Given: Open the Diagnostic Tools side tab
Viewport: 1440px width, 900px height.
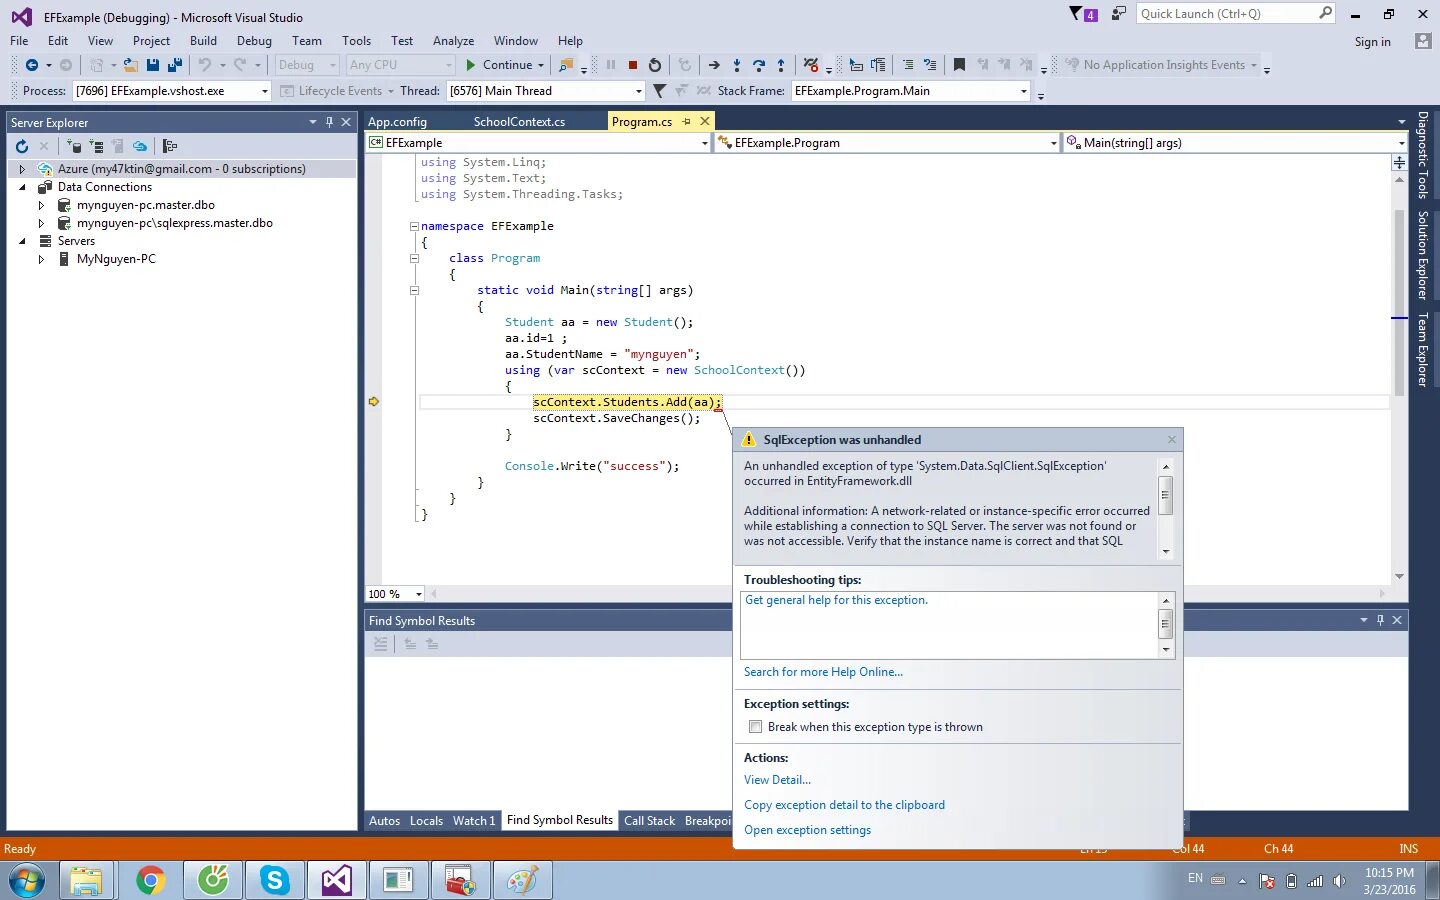Looking at the screenshot, I should coord(1422,155).
